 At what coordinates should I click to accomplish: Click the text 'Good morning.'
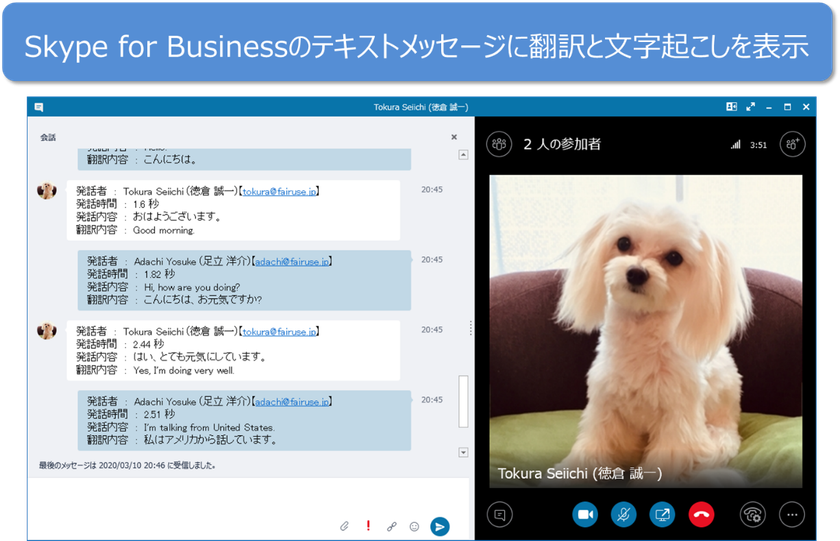click(164, 230)
